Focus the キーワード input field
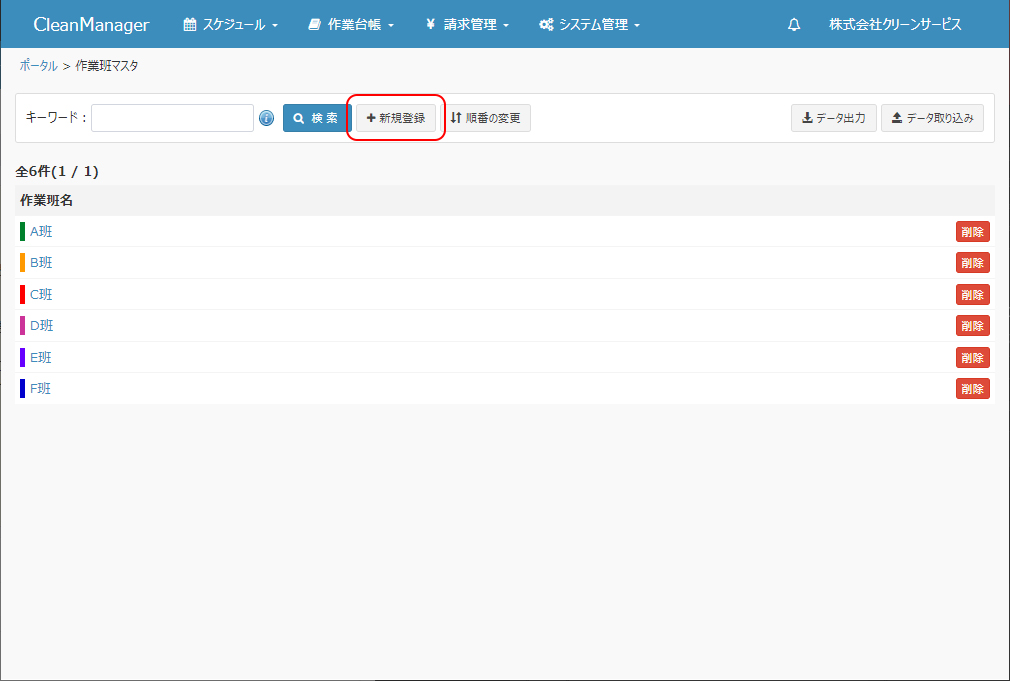The image size is (1010, 681). pos(172,118)
